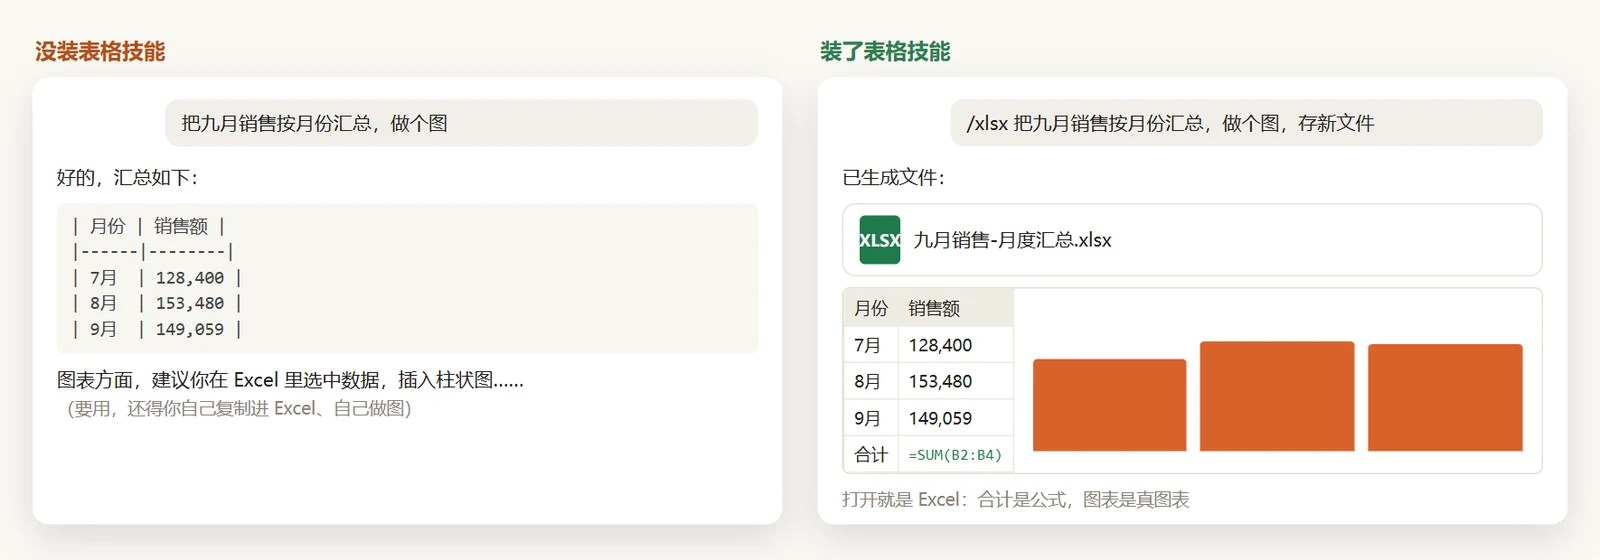The height and width of the screenshot is (560, 1600).
Task: Select the left prompt bubble 把九月销售按月份汇总，做个图
Action: [461, 123]
